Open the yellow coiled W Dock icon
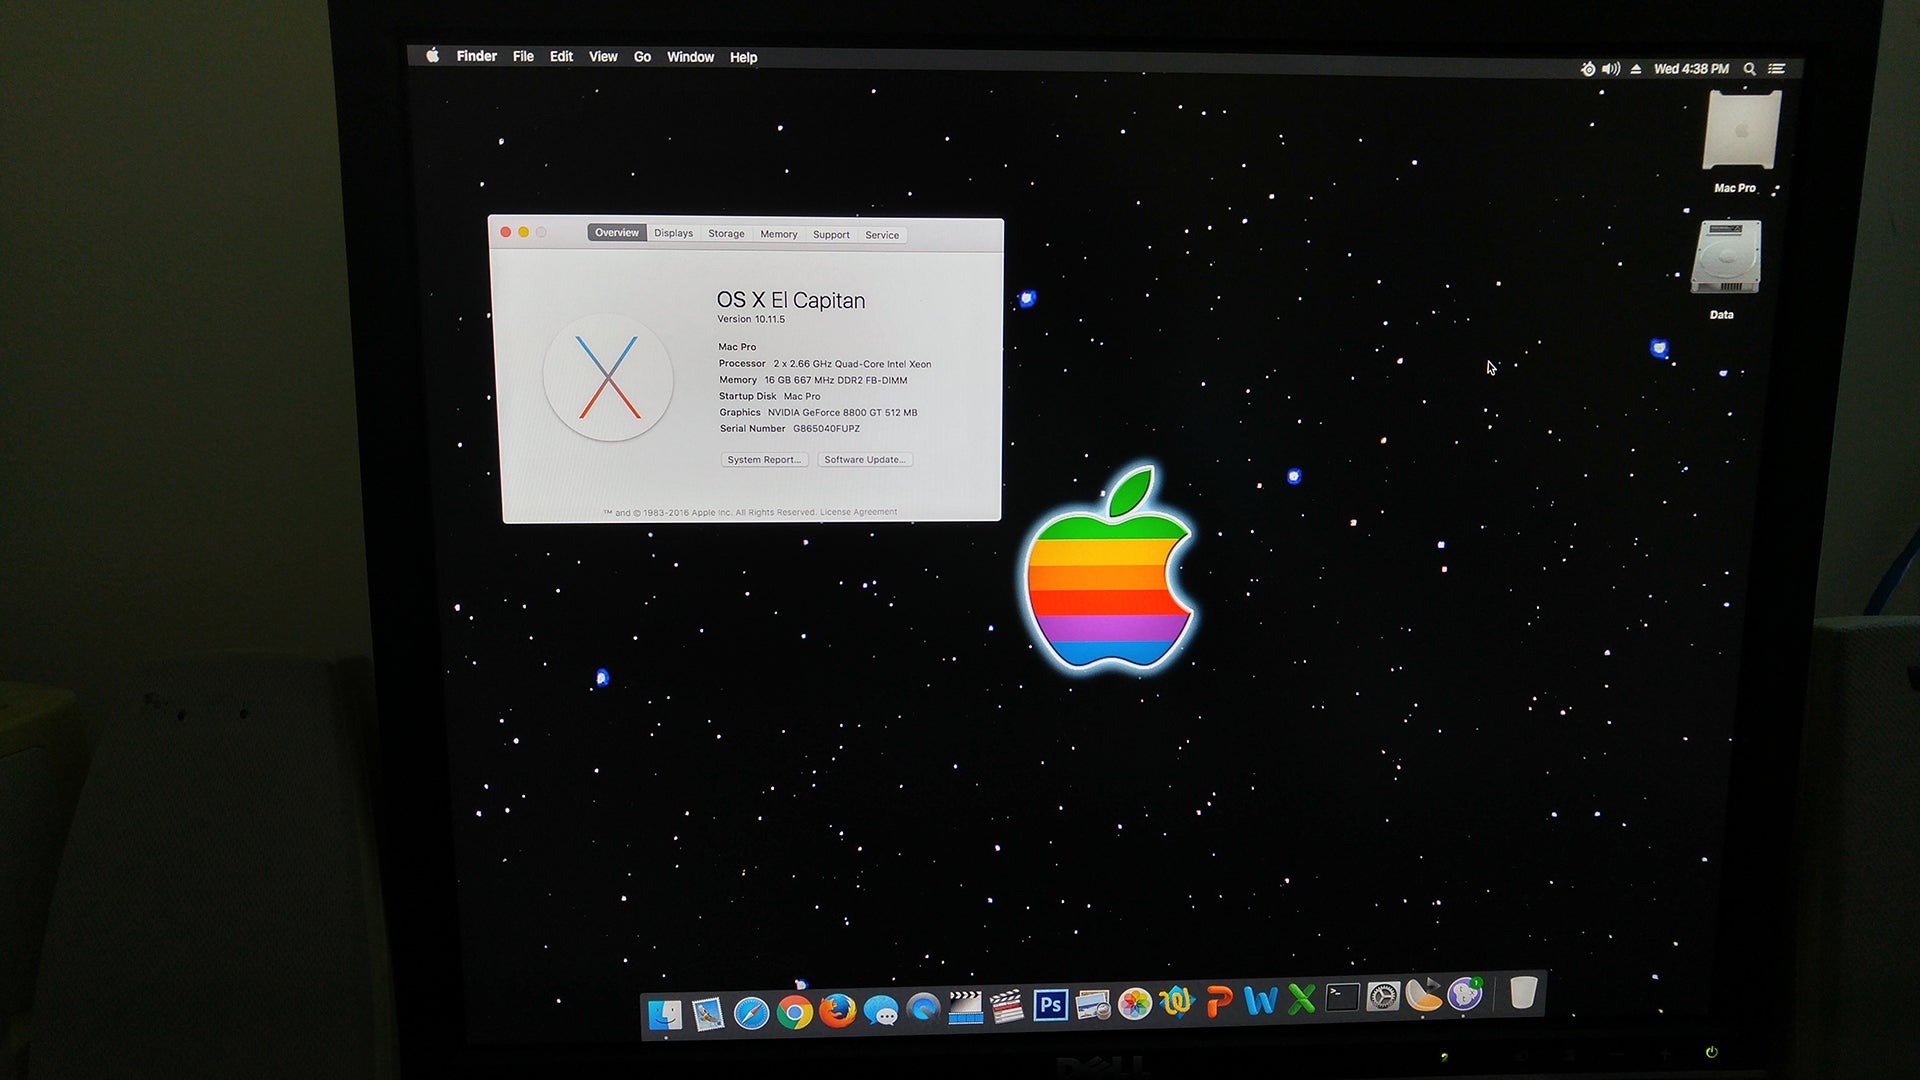Viewport: 1920px width, 1080px height. (1177, 1001)
